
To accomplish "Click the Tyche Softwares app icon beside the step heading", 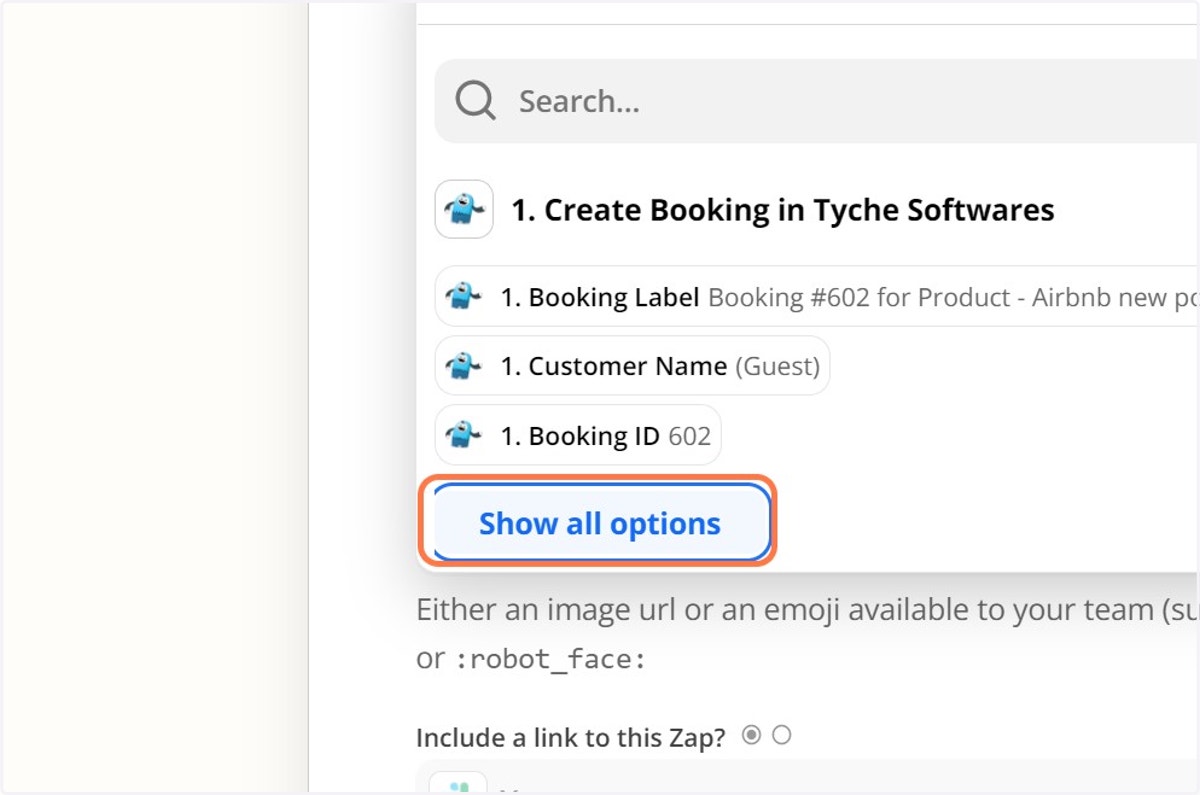I will pyautogui.click(x=464, y=209).
